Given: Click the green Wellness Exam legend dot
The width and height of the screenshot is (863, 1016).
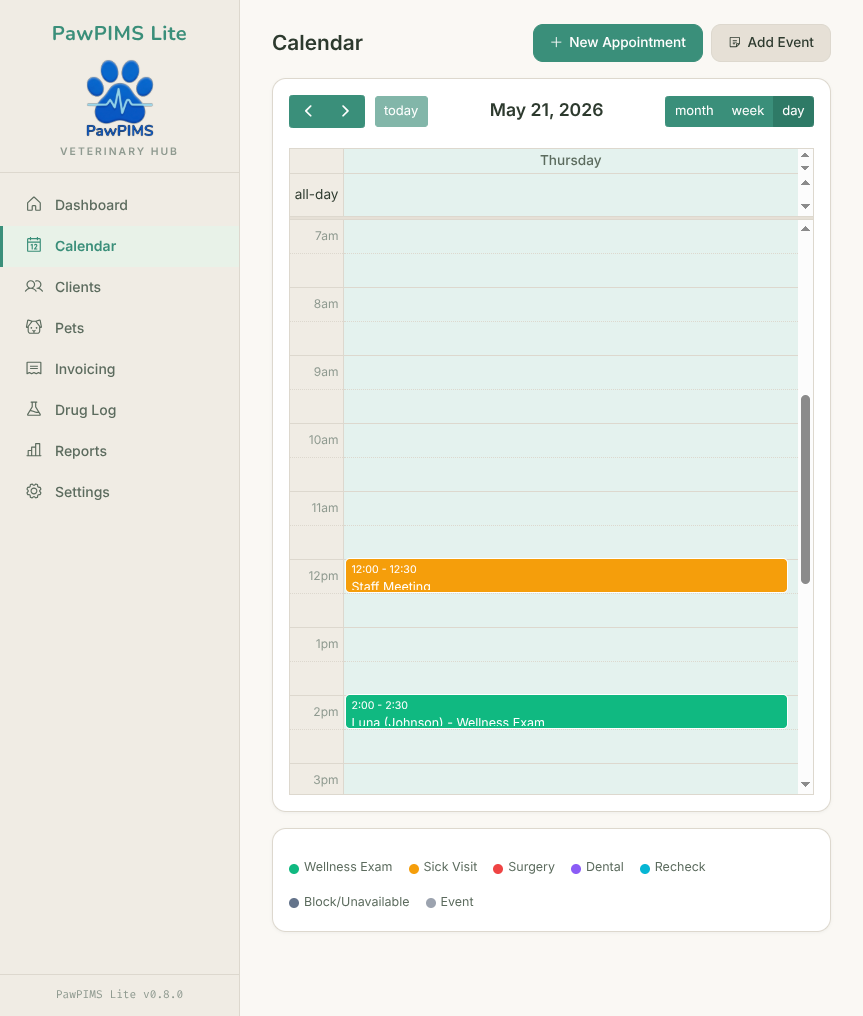Looking at the screenshot, I should tap(294, 868).
